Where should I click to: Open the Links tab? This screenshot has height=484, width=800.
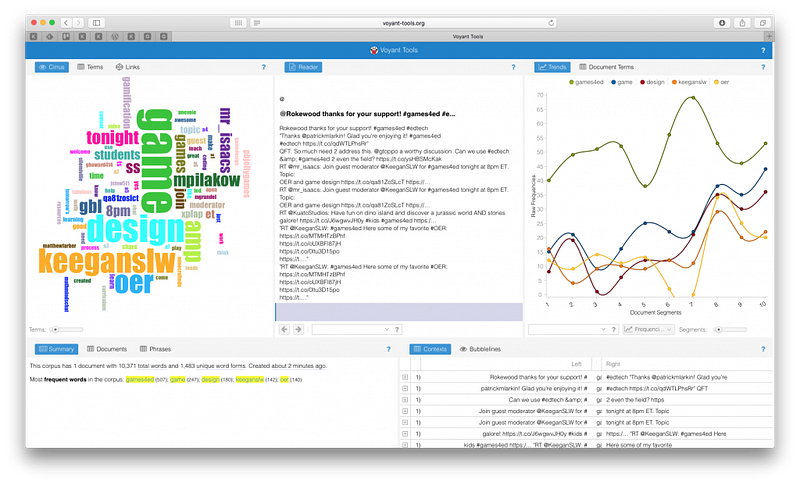coord(127,67)
